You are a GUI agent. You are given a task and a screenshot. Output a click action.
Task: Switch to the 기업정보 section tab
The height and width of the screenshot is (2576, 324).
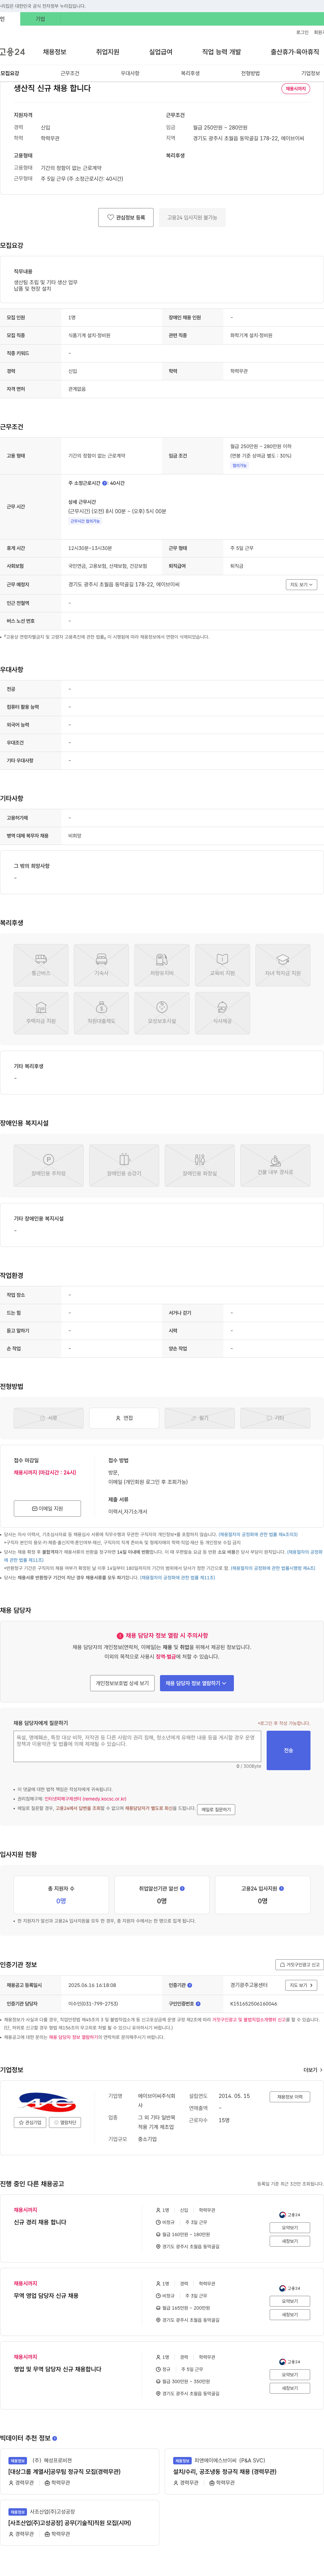[310, 73]
